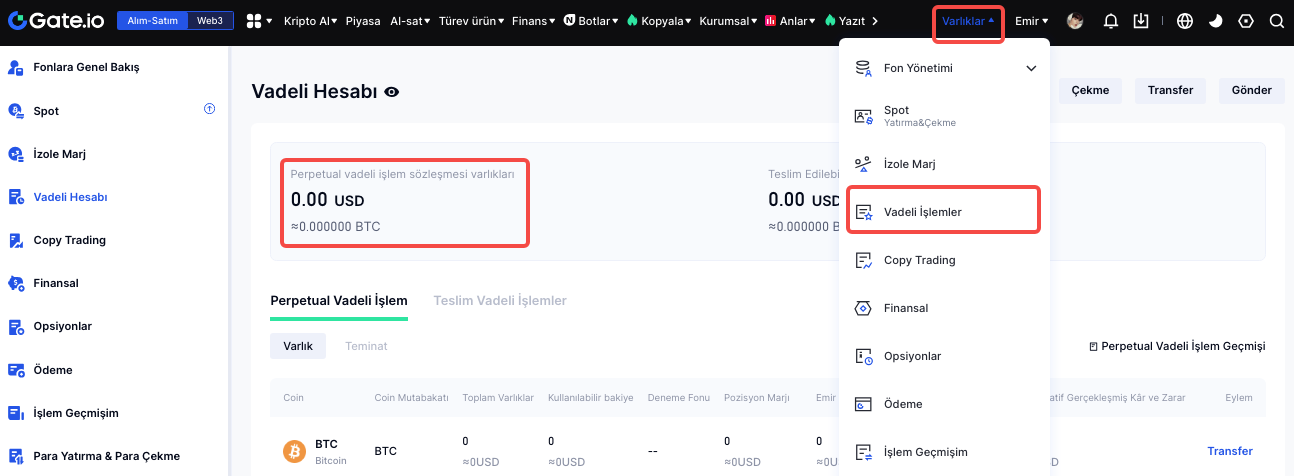The height and width of the screenshot is (476, 1294).
Task: Open the apps grid icon
Action: click(x=254, y=21)
